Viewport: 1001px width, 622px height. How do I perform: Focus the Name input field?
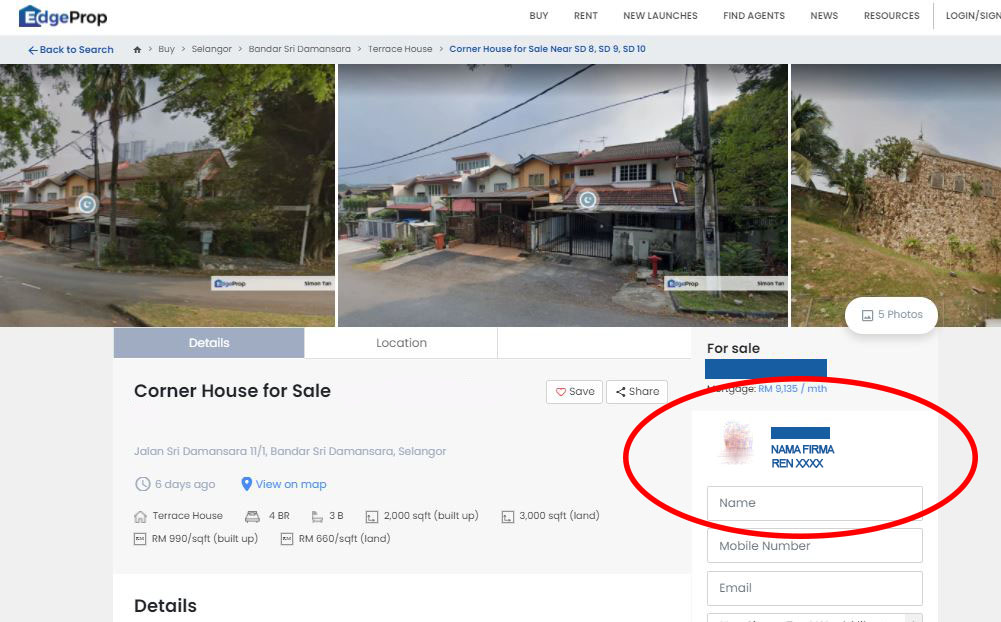815,503
